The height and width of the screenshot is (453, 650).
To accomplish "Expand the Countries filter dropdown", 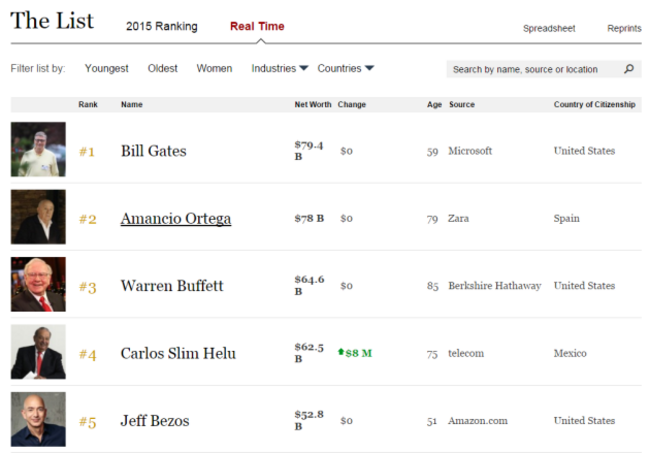I will (x=346, y=68).
